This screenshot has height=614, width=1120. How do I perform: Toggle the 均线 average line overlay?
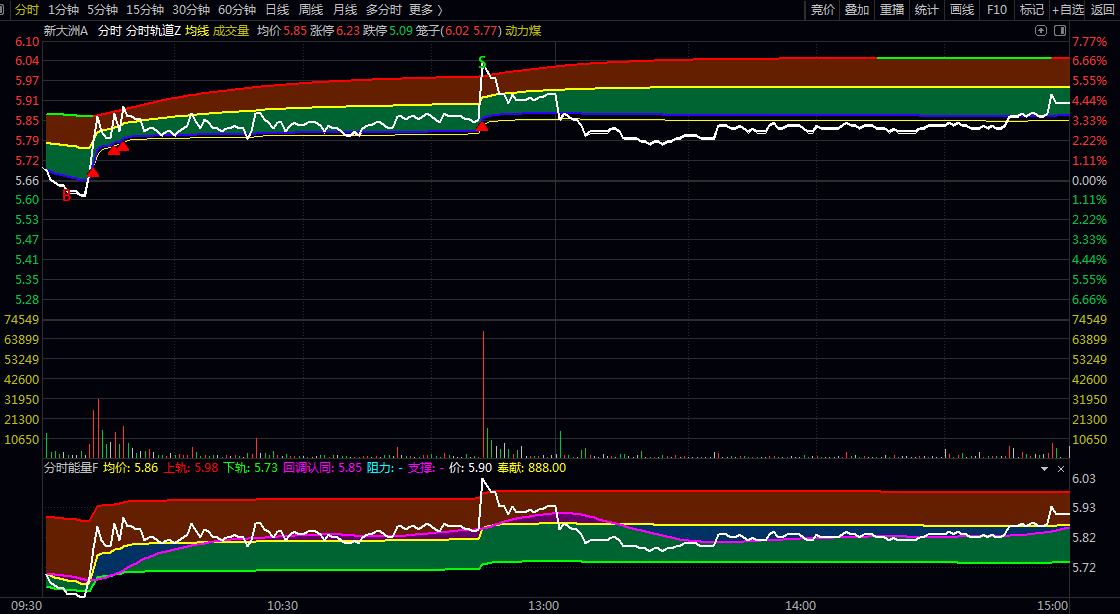pyautogui.click(x=197, y=31)
